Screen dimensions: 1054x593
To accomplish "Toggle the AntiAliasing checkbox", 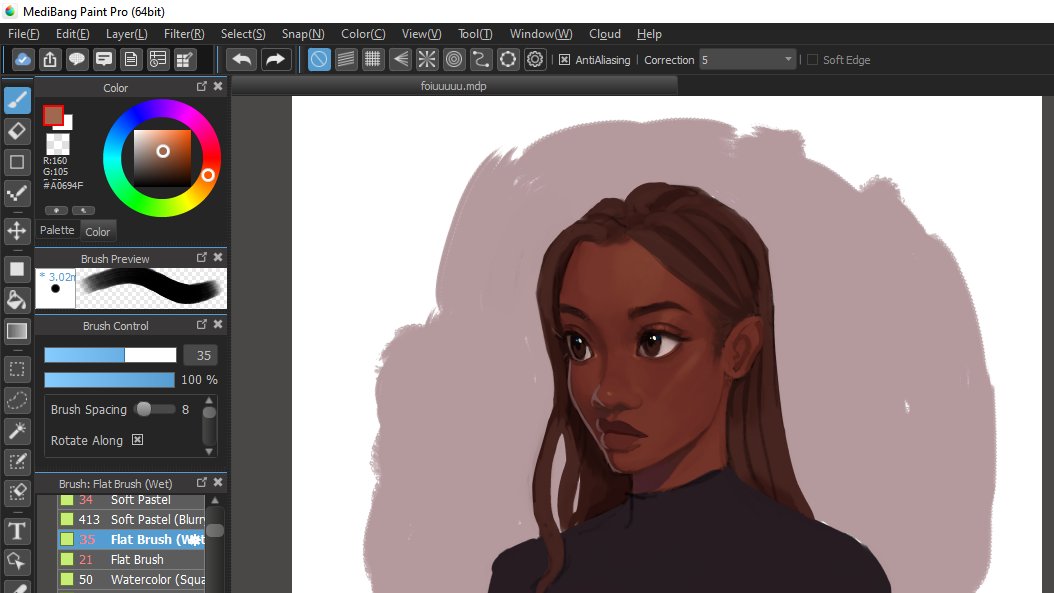I will 565,60.
